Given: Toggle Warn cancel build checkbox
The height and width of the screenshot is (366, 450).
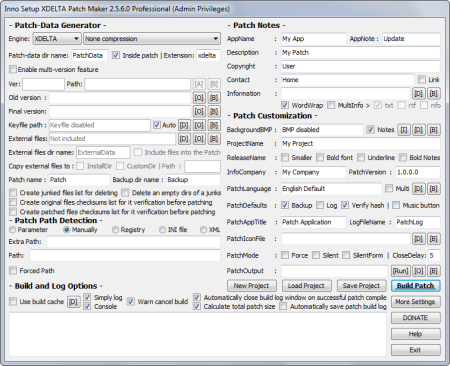Looking at the screenshot, I should [x=131, y=302].
